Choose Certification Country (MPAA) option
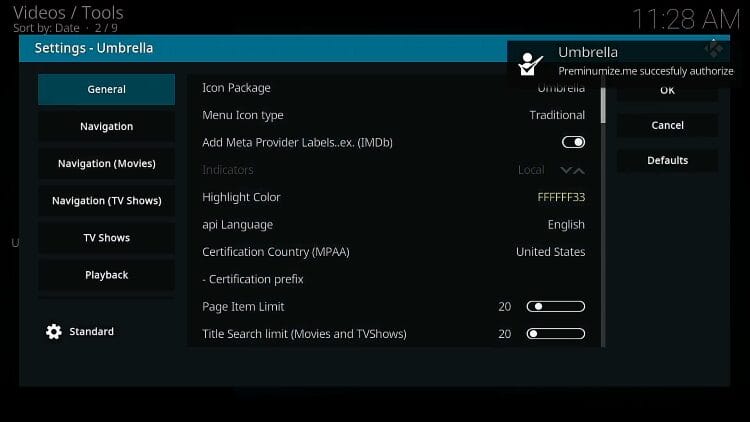Viewport: 750px width, 422px height. [x=393, y=252]
